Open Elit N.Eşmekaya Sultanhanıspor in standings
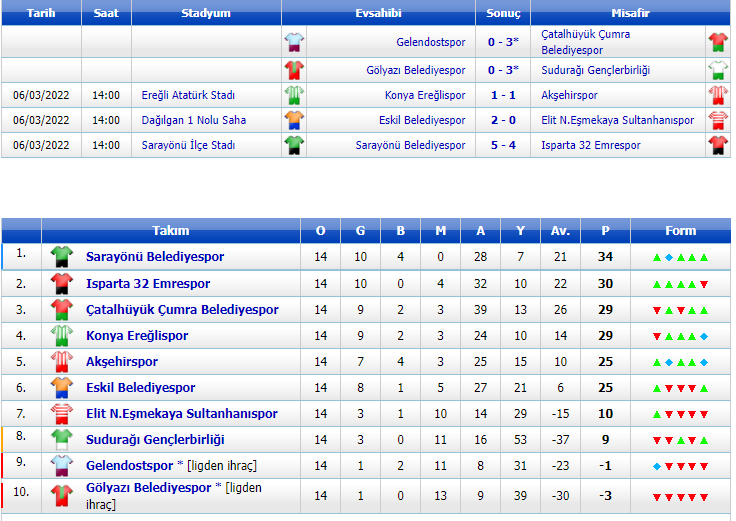This screenshot has width=736, height=521. [181, 414]
